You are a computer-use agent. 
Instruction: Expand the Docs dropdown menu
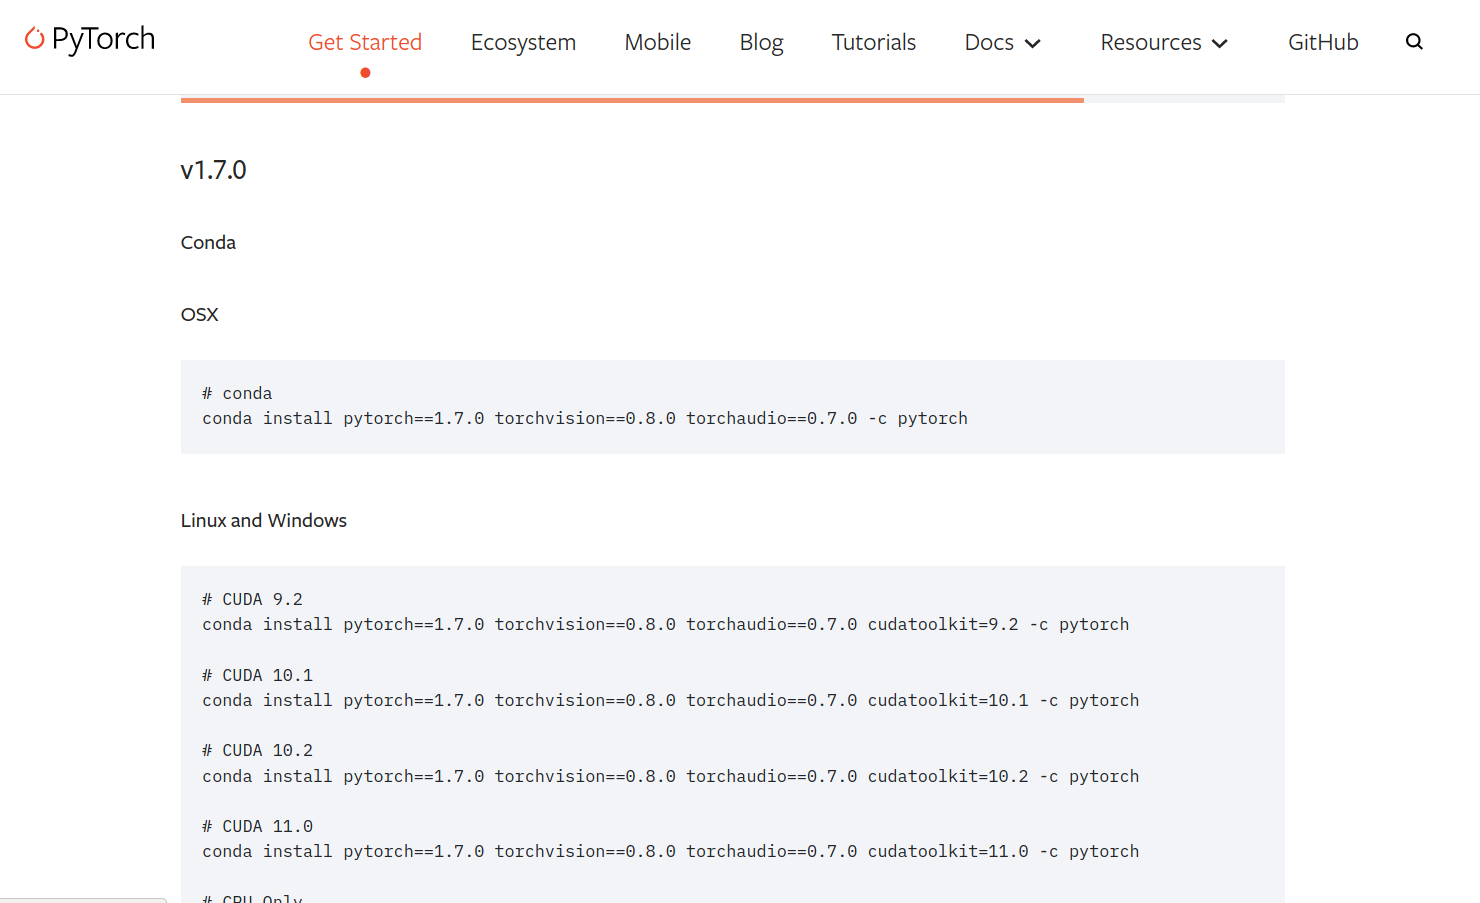1003,42
